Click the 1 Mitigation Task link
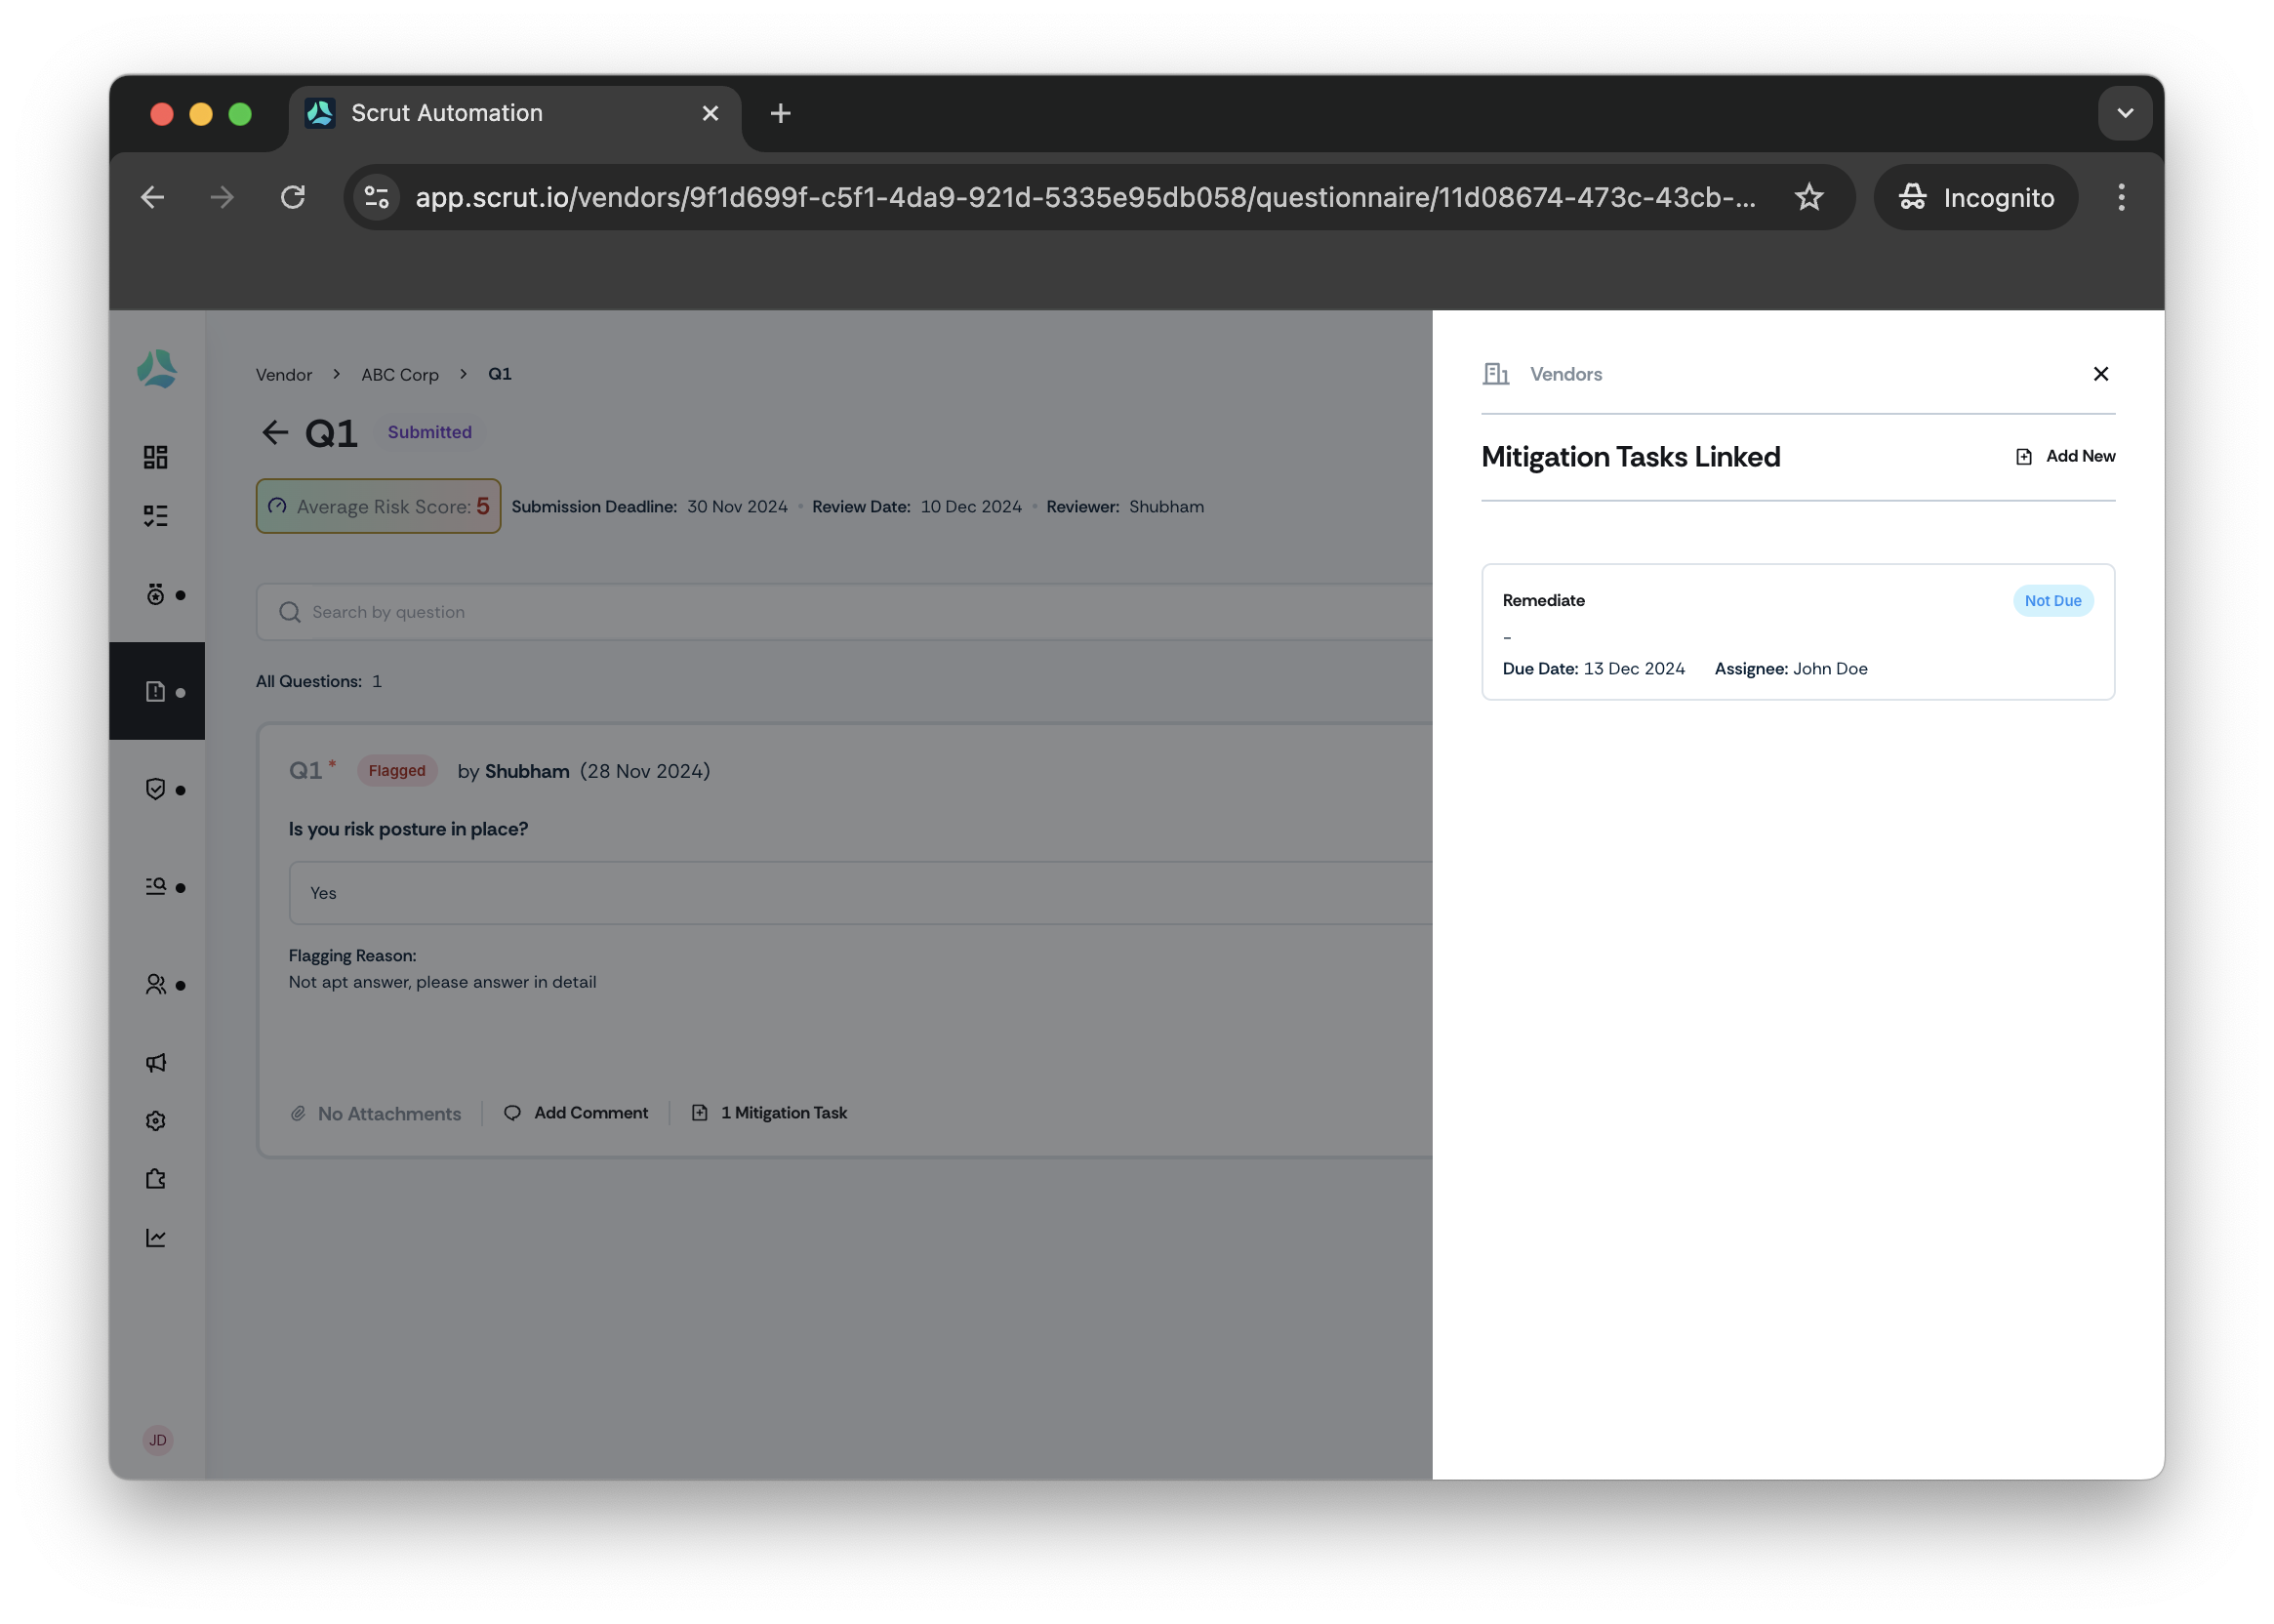This screenshot has height=1624, width=2274. coord(769,1113)
